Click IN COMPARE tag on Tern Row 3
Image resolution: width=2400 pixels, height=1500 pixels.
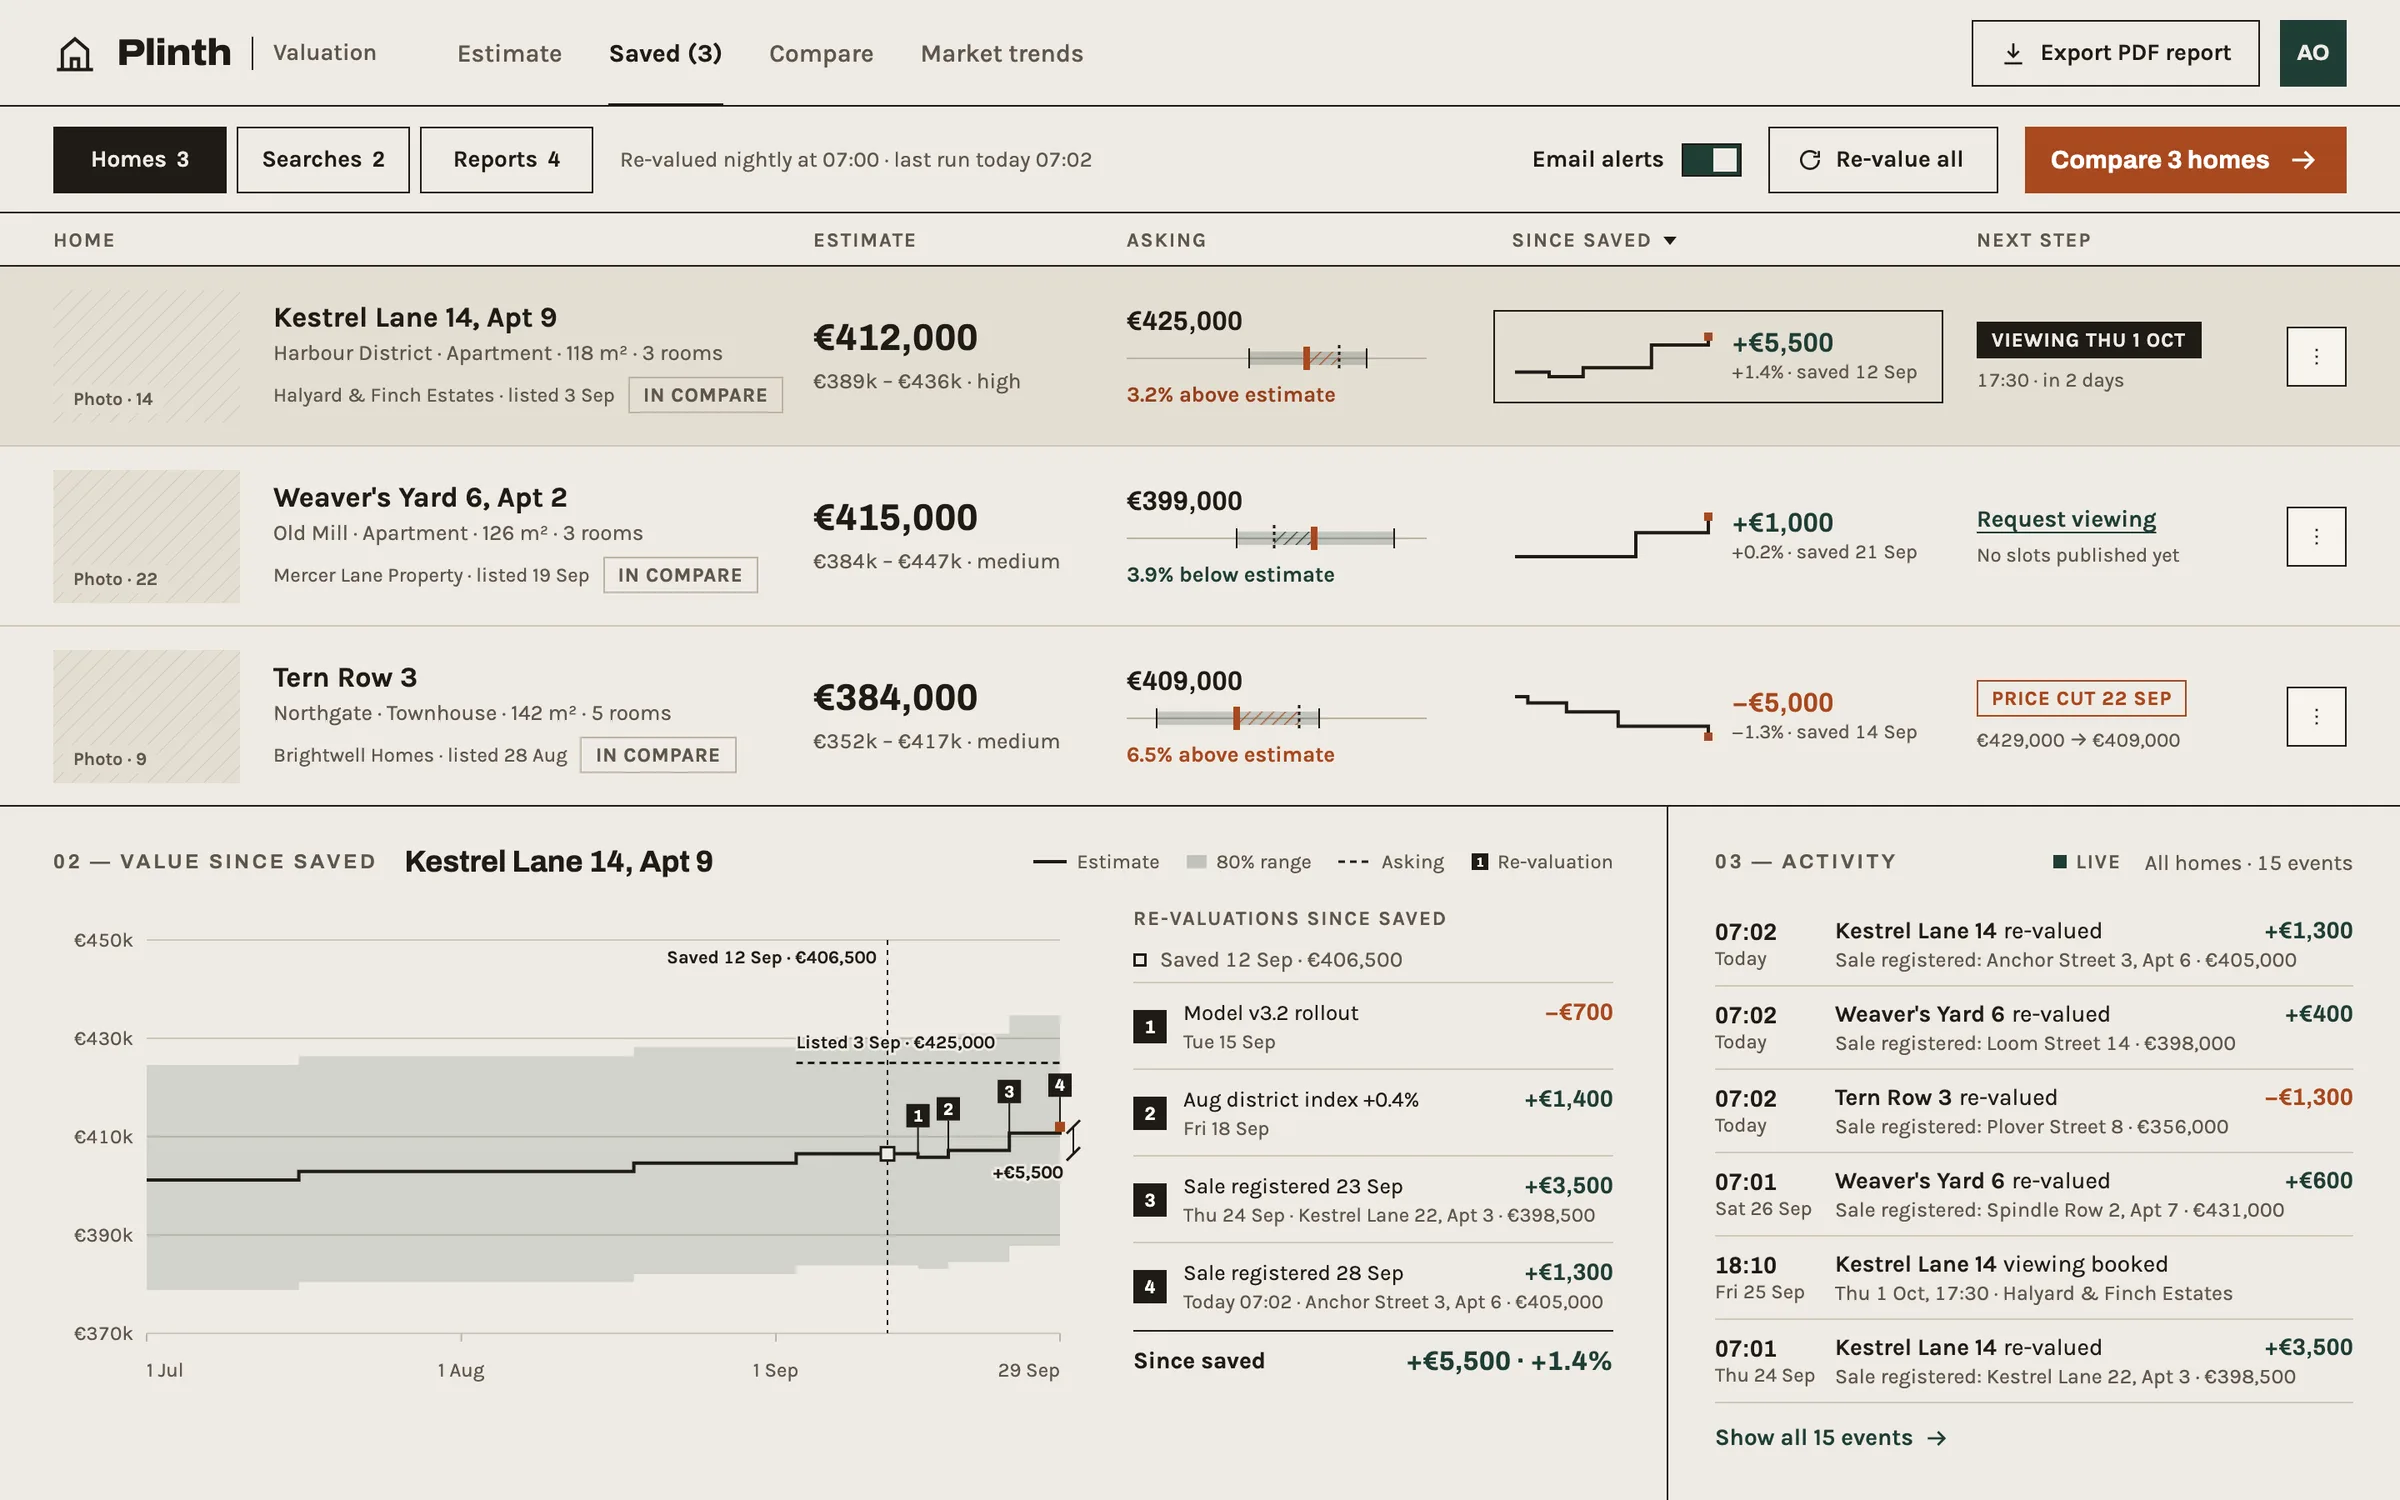(x=658, y=755)
